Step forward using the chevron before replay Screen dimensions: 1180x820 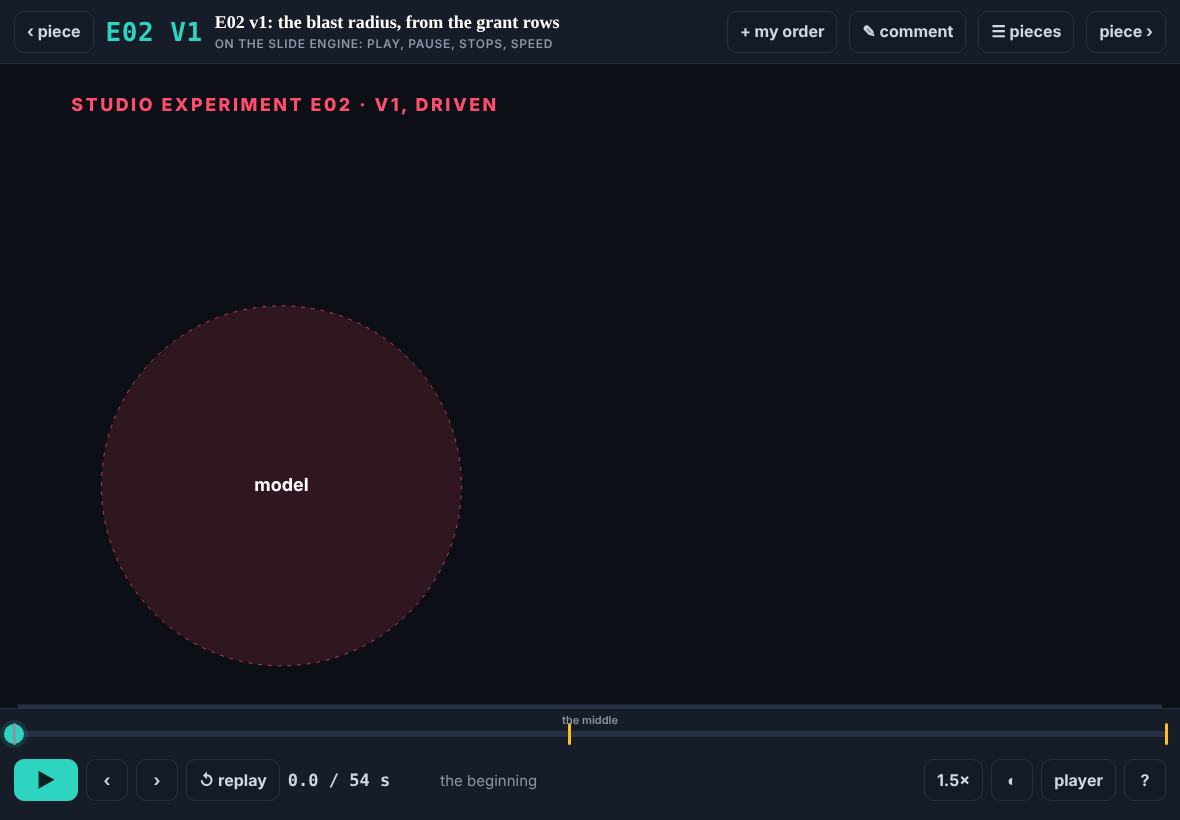(157, 780)
